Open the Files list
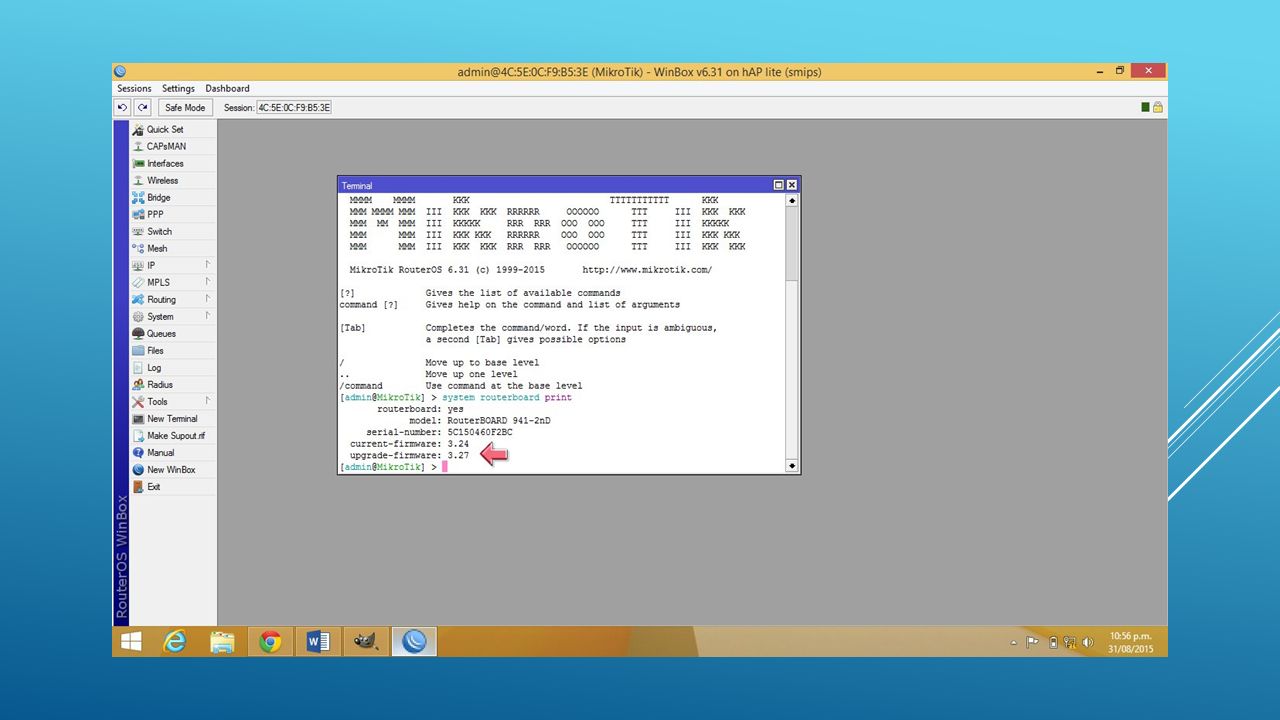 (x=173, y=350)
